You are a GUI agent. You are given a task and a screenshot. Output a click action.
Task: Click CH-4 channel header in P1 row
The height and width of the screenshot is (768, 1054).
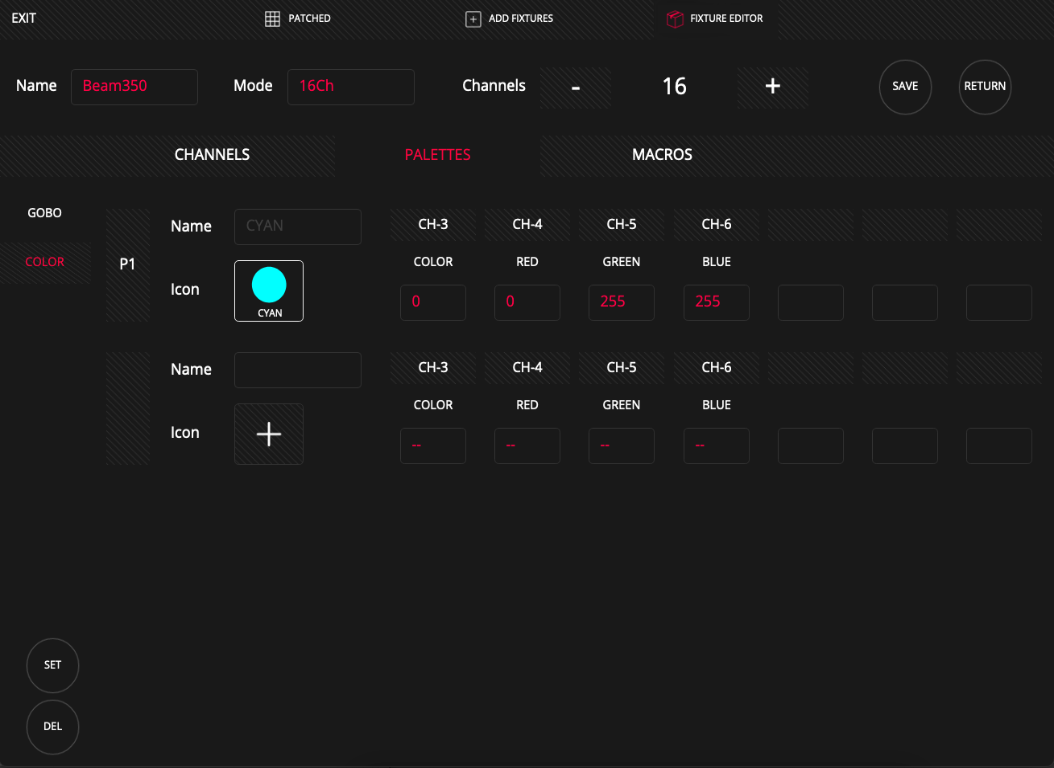pos(527,224)
